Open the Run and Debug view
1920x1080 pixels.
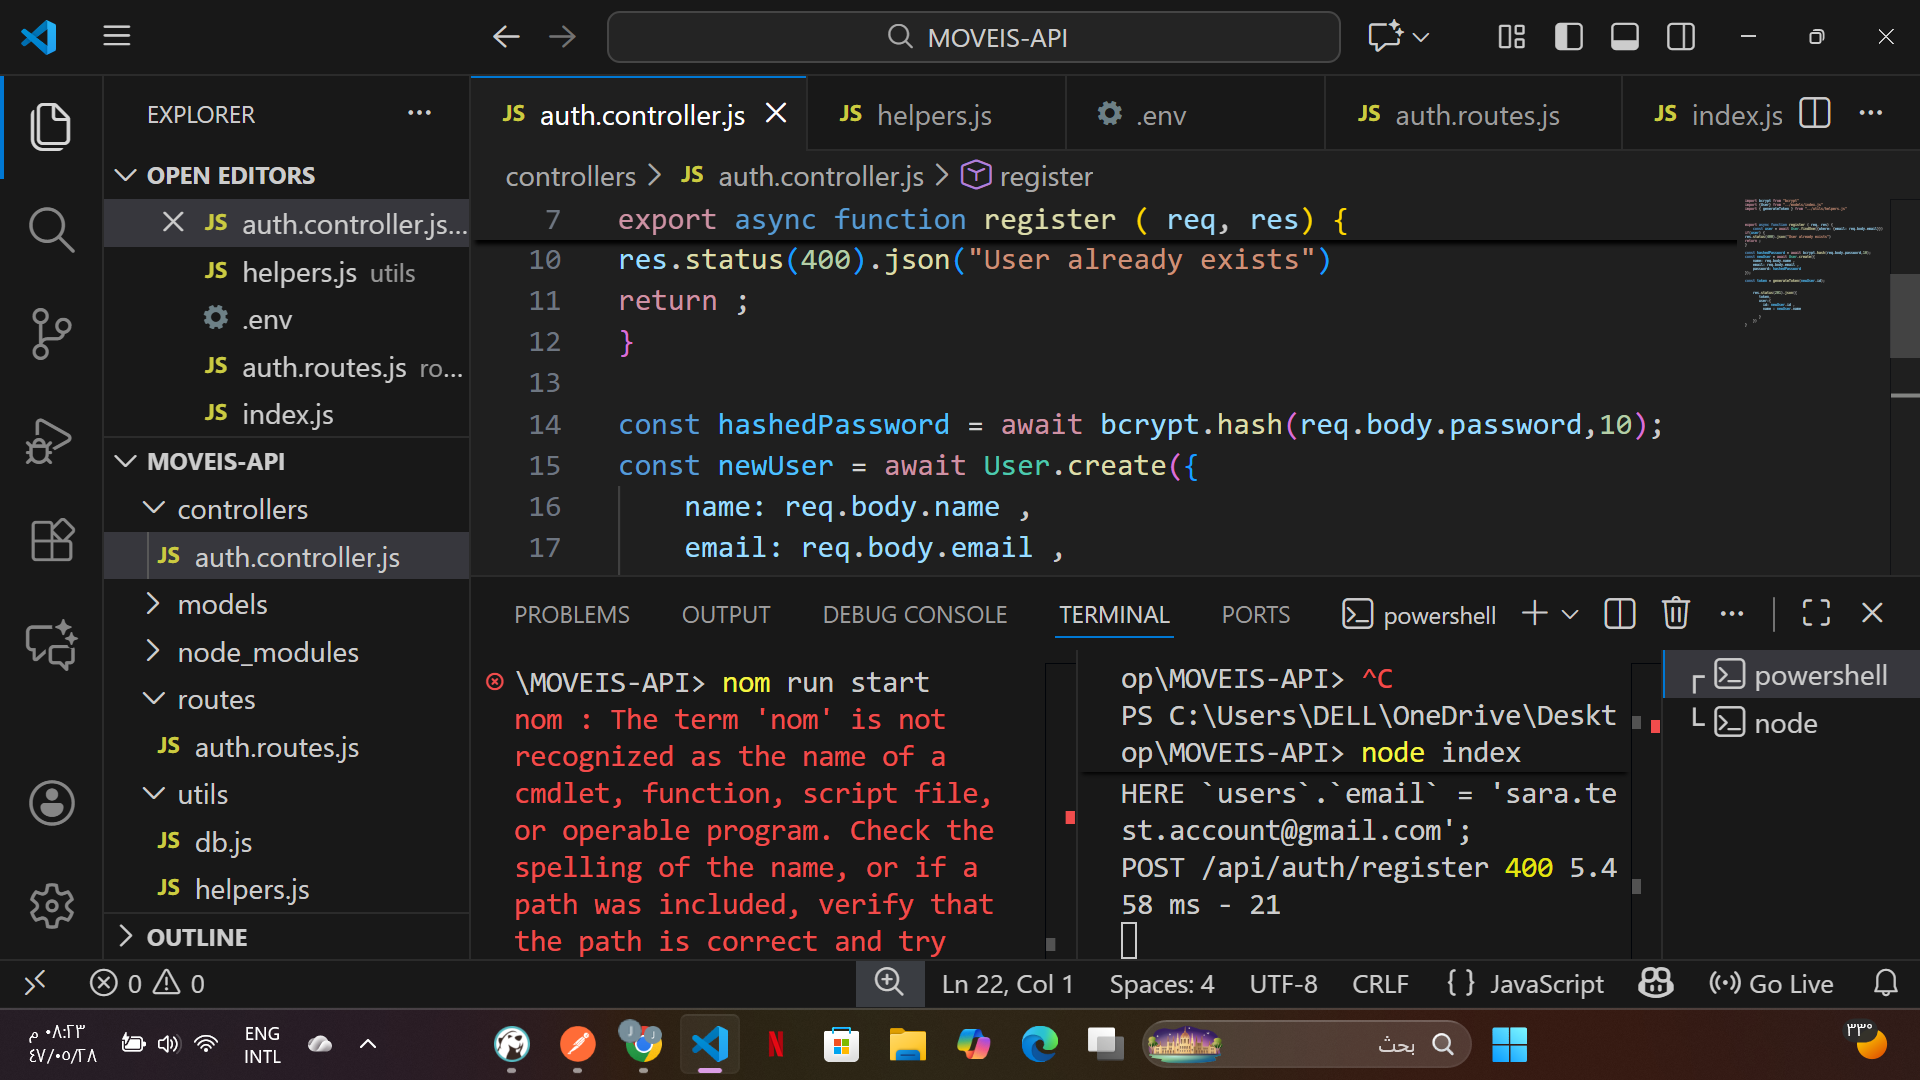click(51, 440)
